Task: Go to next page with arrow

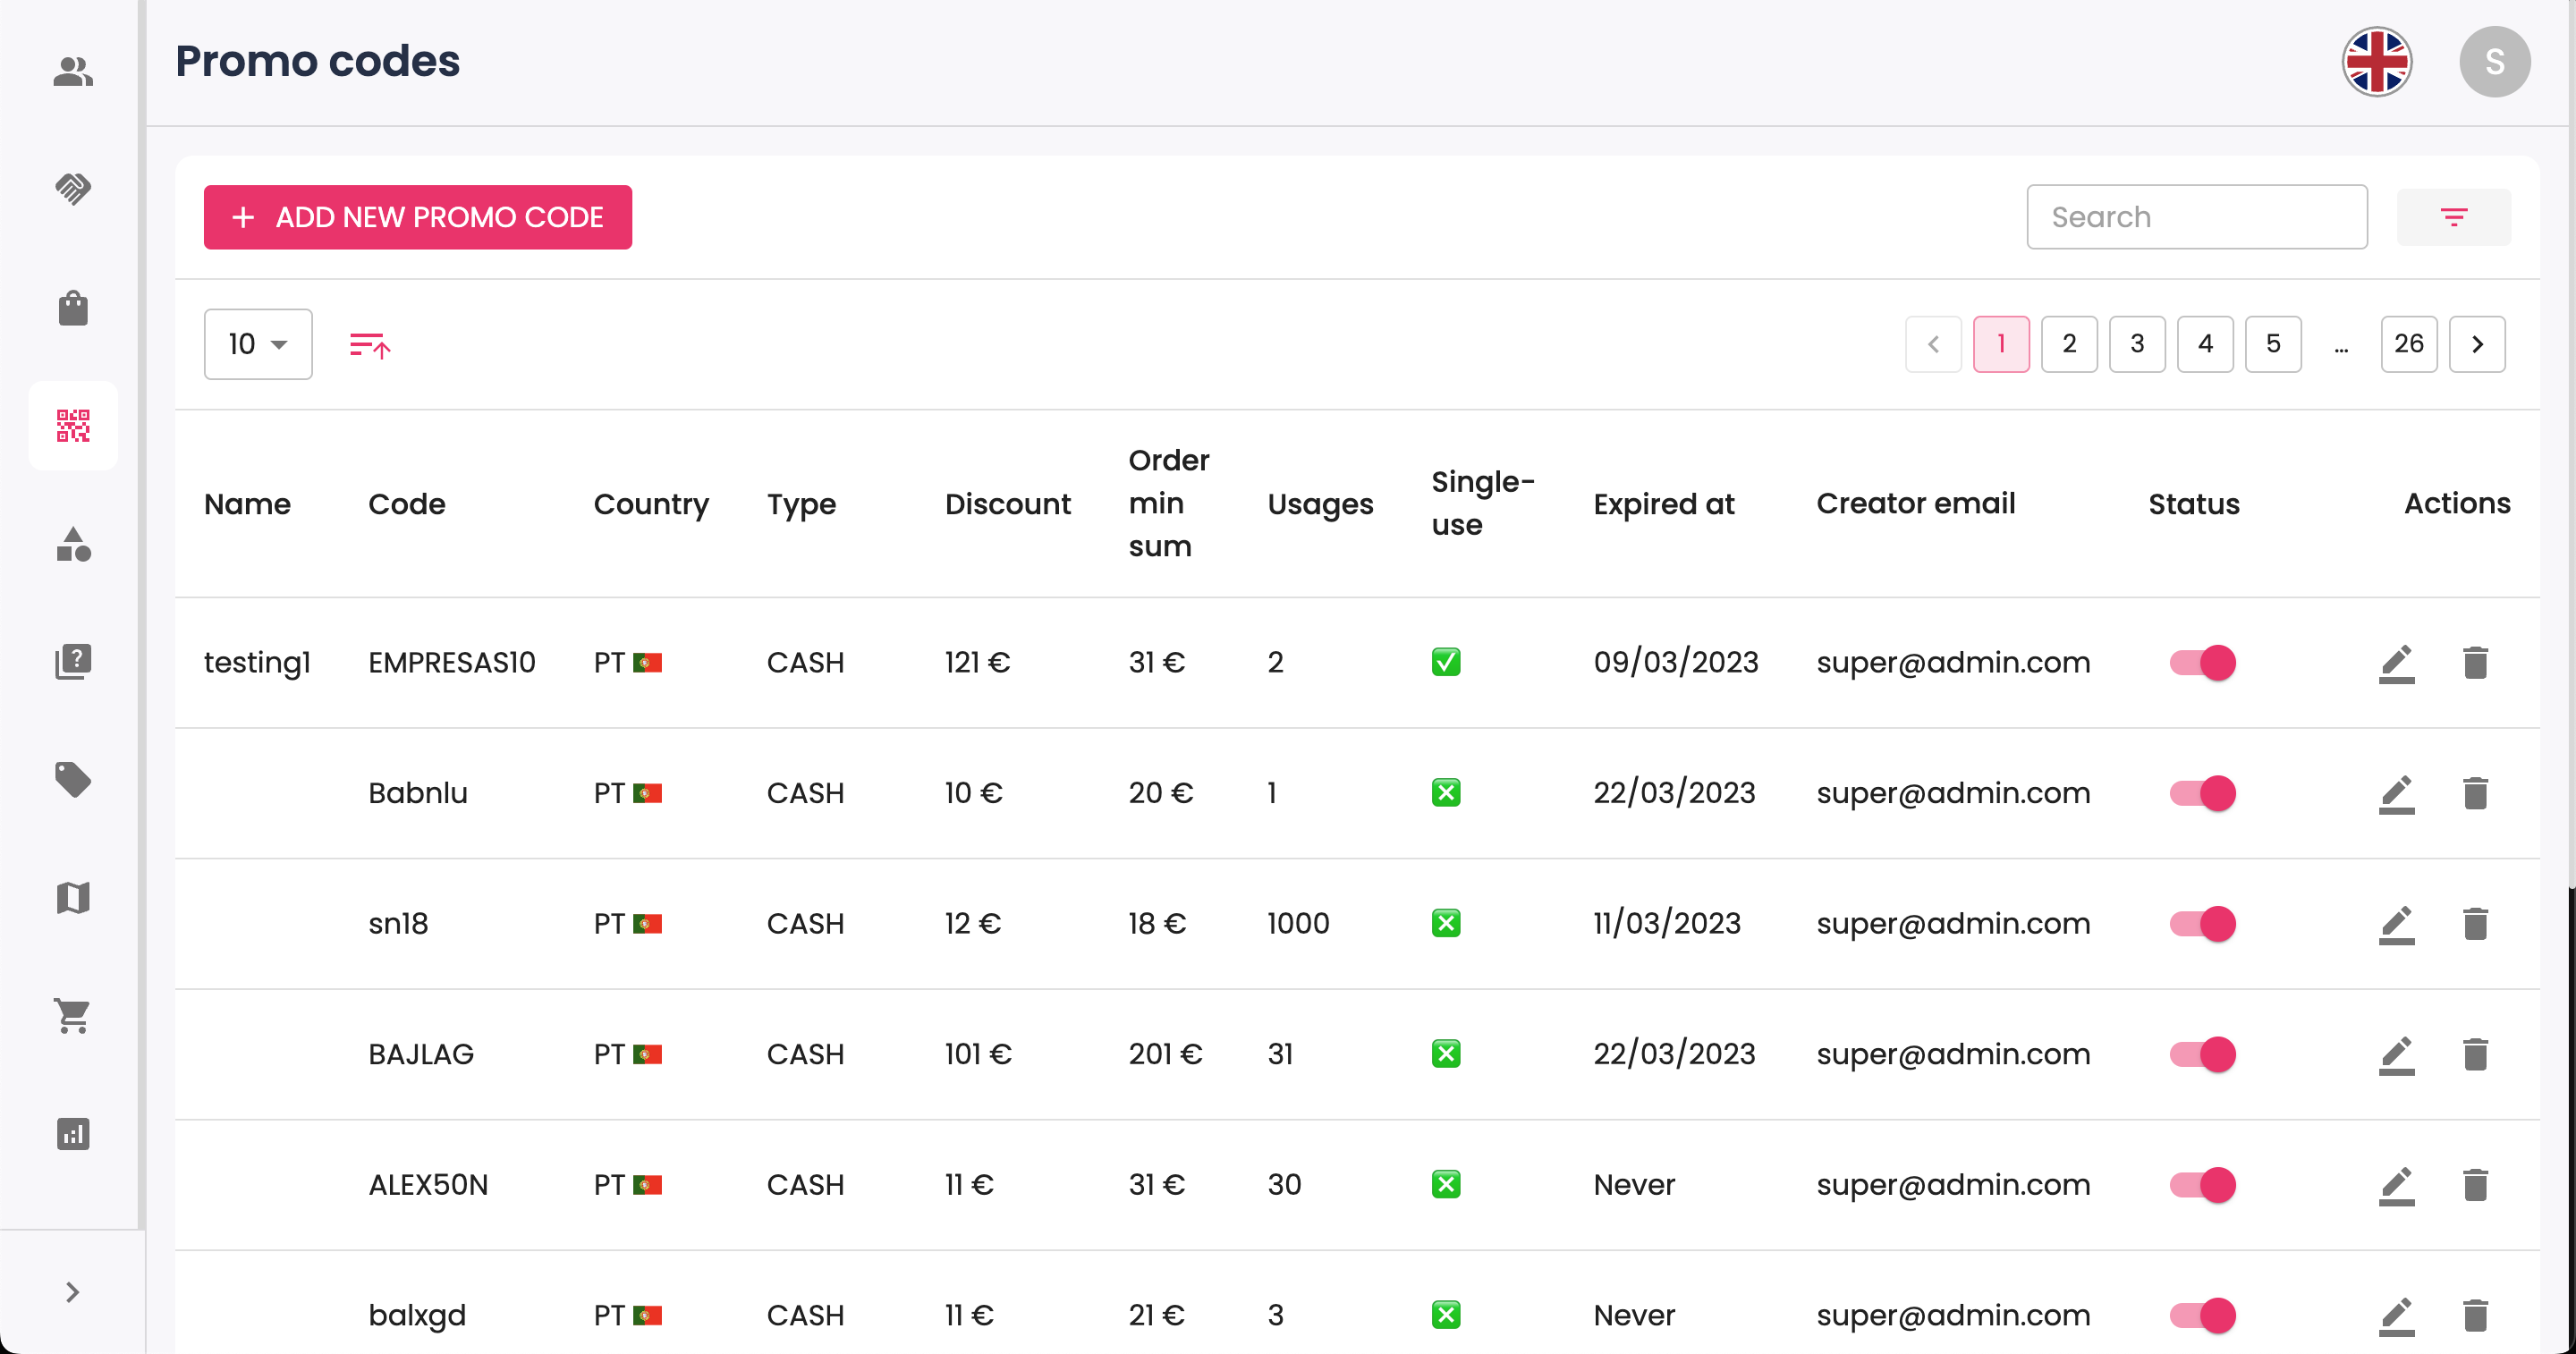Action: [x=2477, y=344]
